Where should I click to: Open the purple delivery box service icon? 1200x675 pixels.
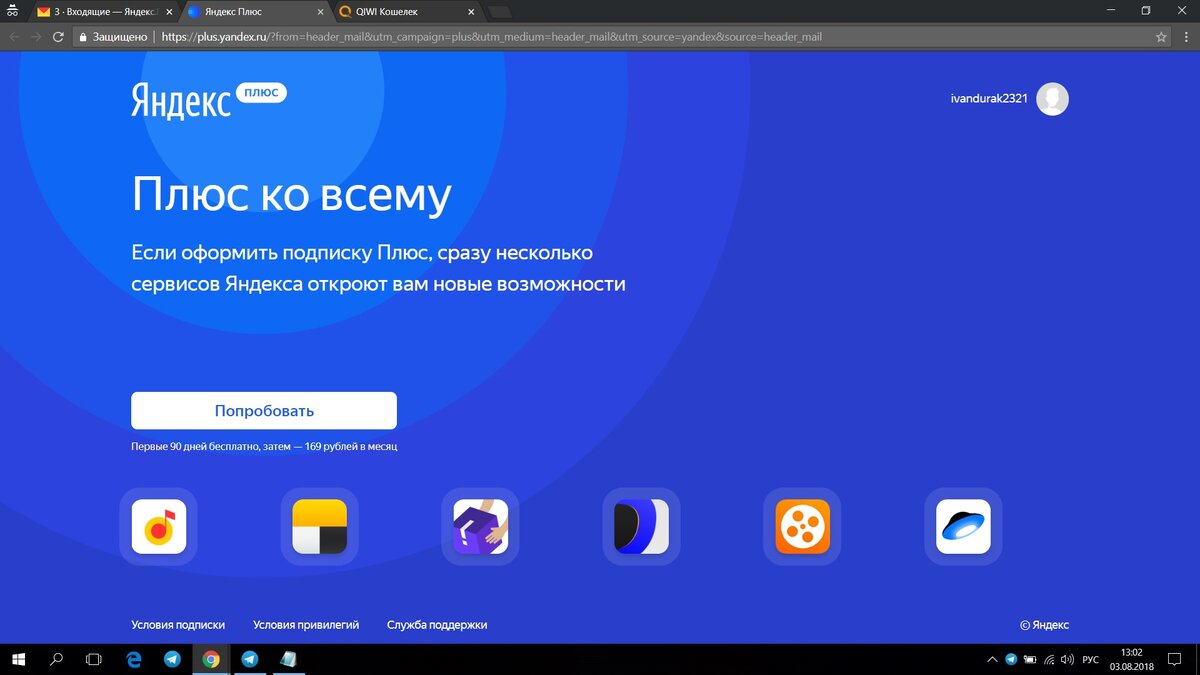481,526
